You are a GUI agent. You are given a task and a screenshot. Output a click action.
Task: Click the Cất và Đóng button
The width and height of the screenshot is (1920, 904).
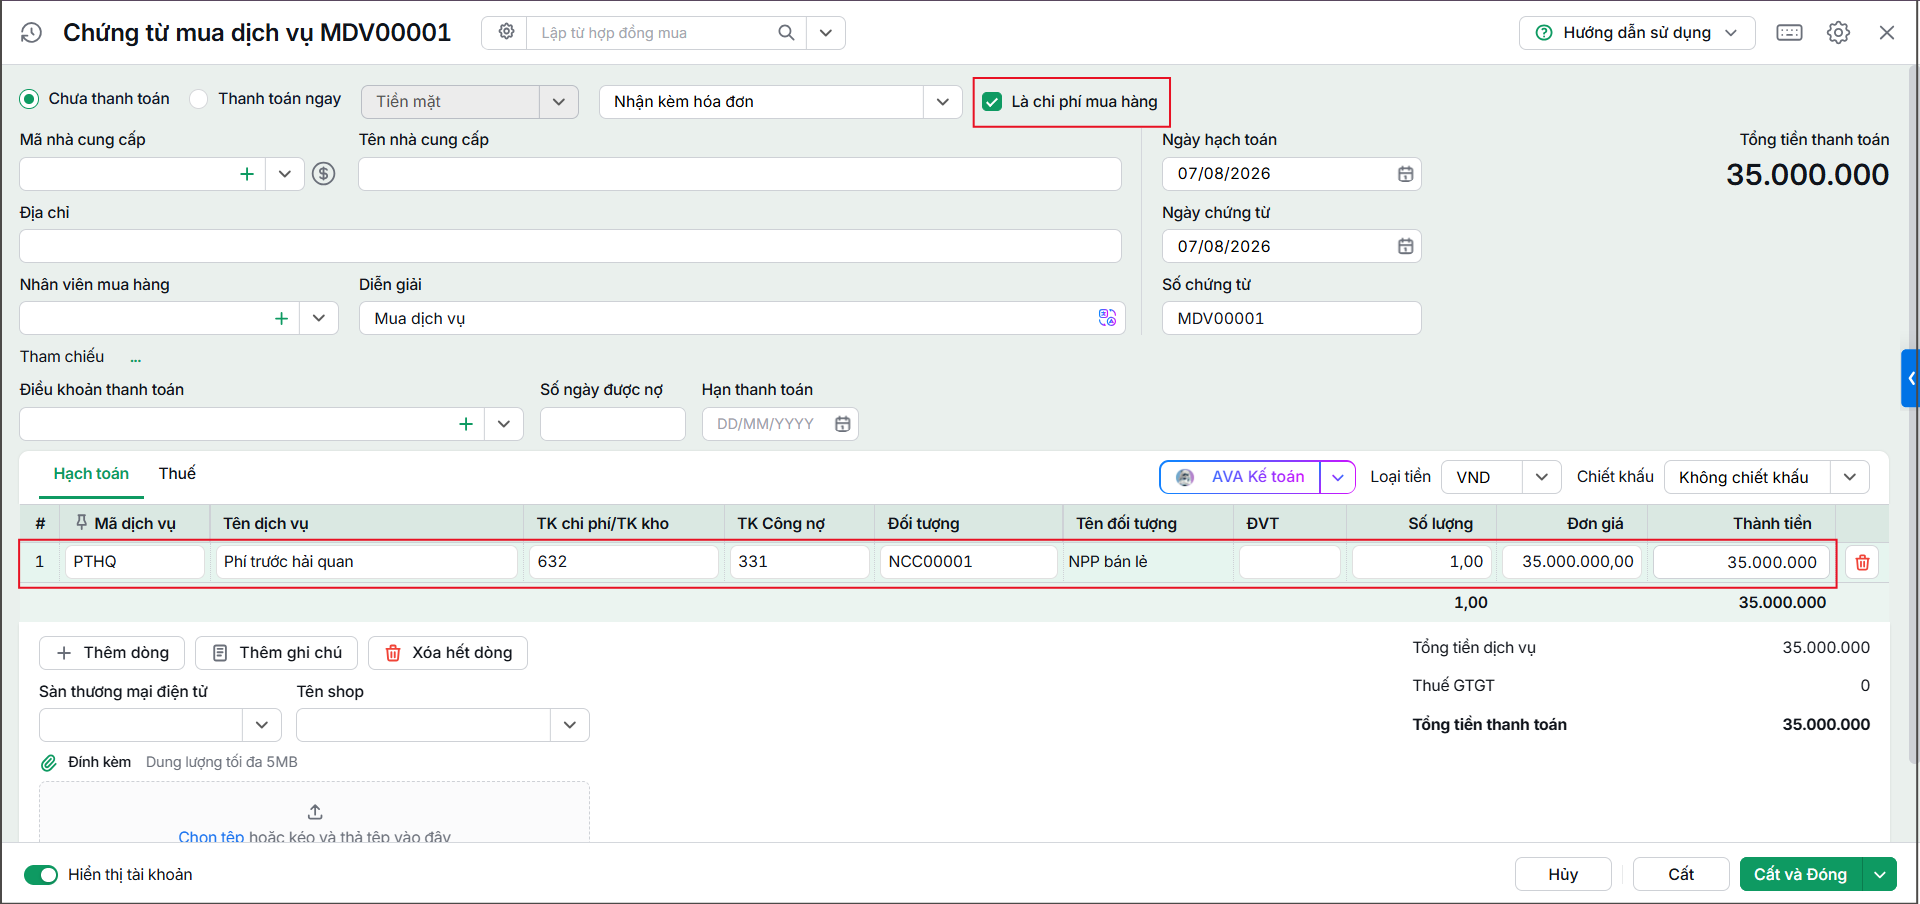click(x=1800, y=875)
